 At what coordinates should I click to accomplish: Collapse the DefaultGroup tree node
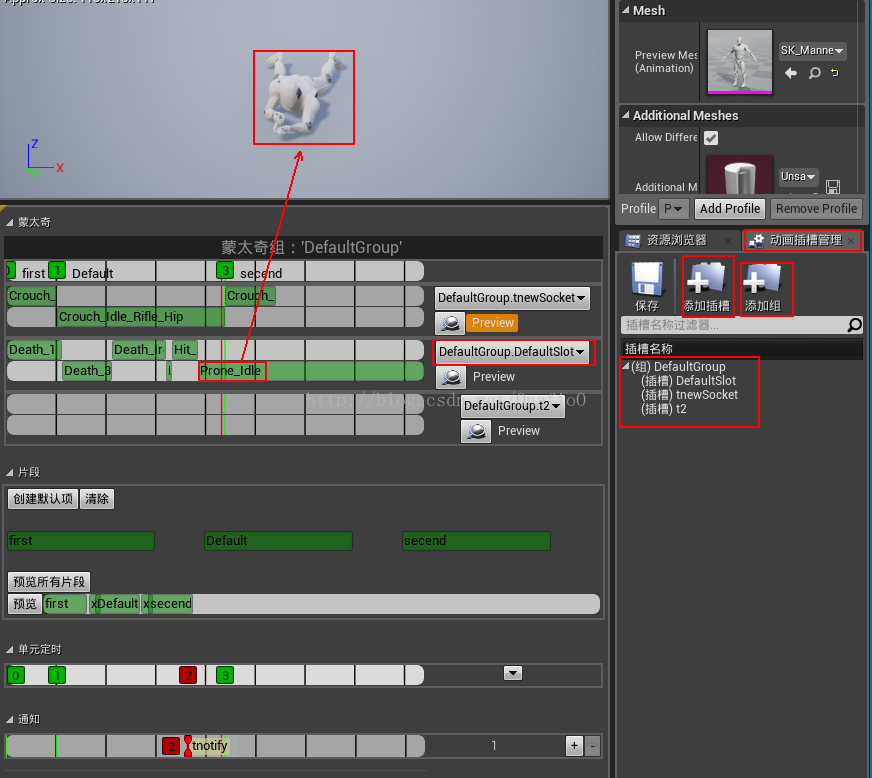point(626,366)
